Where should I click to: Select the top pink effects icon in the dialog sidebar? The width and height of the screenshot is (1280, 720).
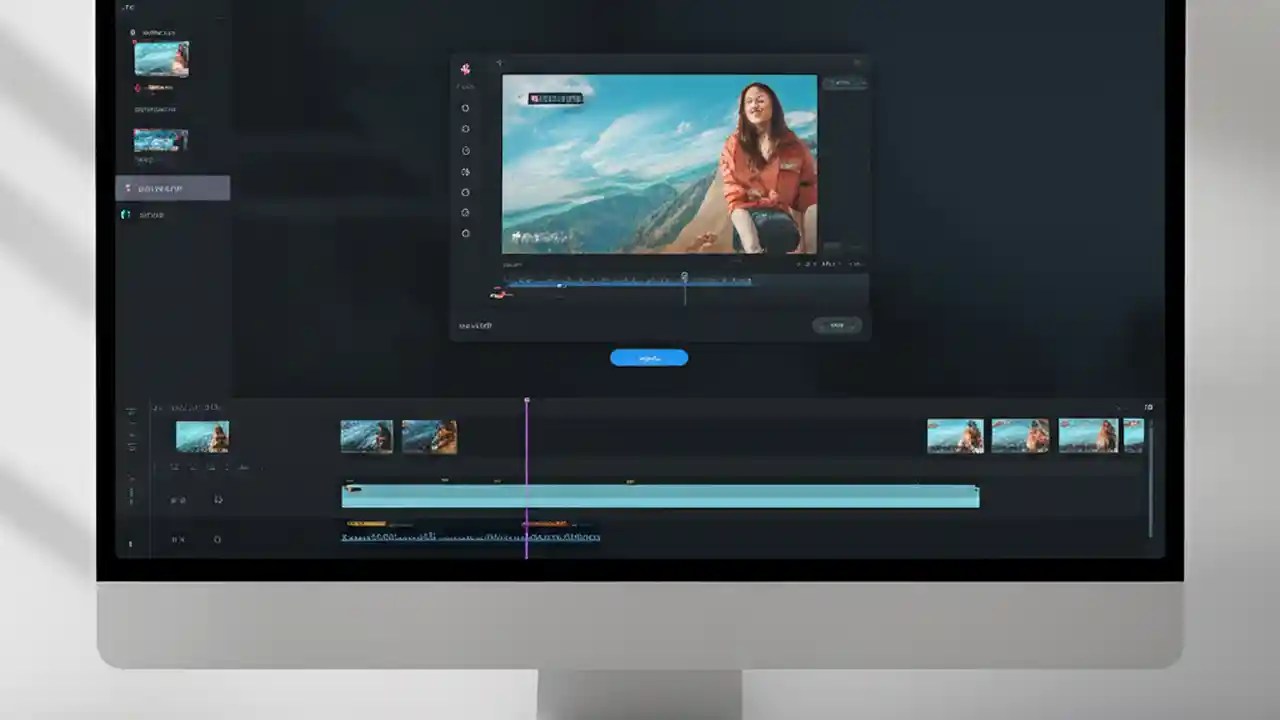tap(464, 70)
